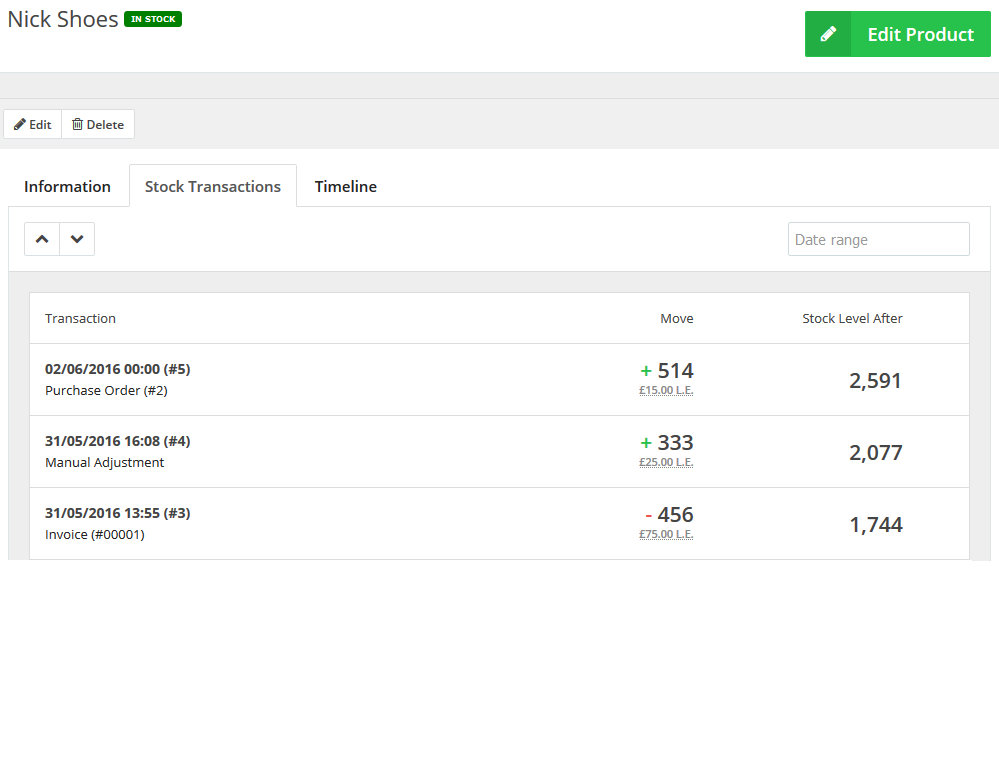Click the + 333 move value
The width and height of the screenshot is (999, 758).
666,442
